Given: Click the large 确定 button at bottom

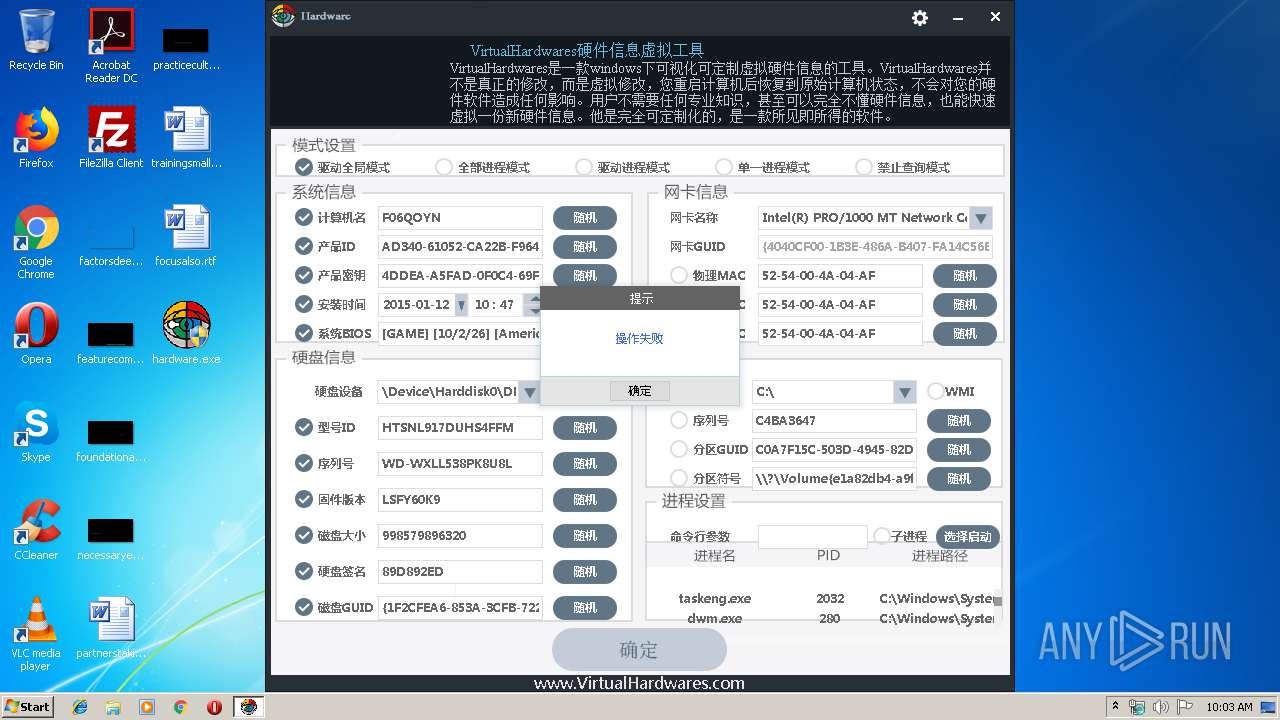Looking at the screenshot, I should coord(639,650).
